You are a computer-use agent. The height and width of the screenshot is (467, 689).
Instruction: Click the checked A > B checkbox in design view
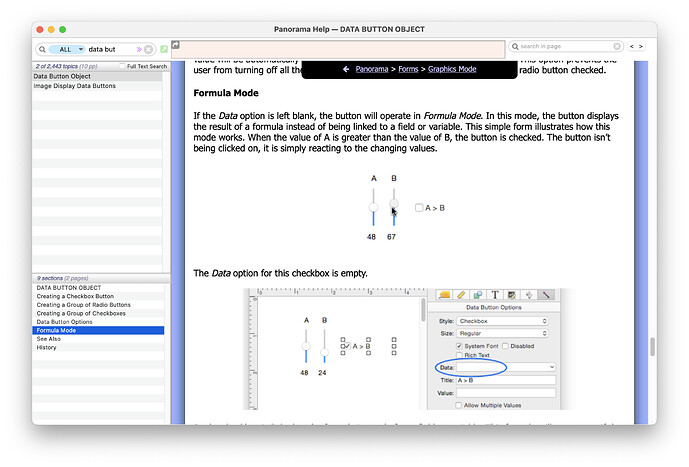pos(347,346)
